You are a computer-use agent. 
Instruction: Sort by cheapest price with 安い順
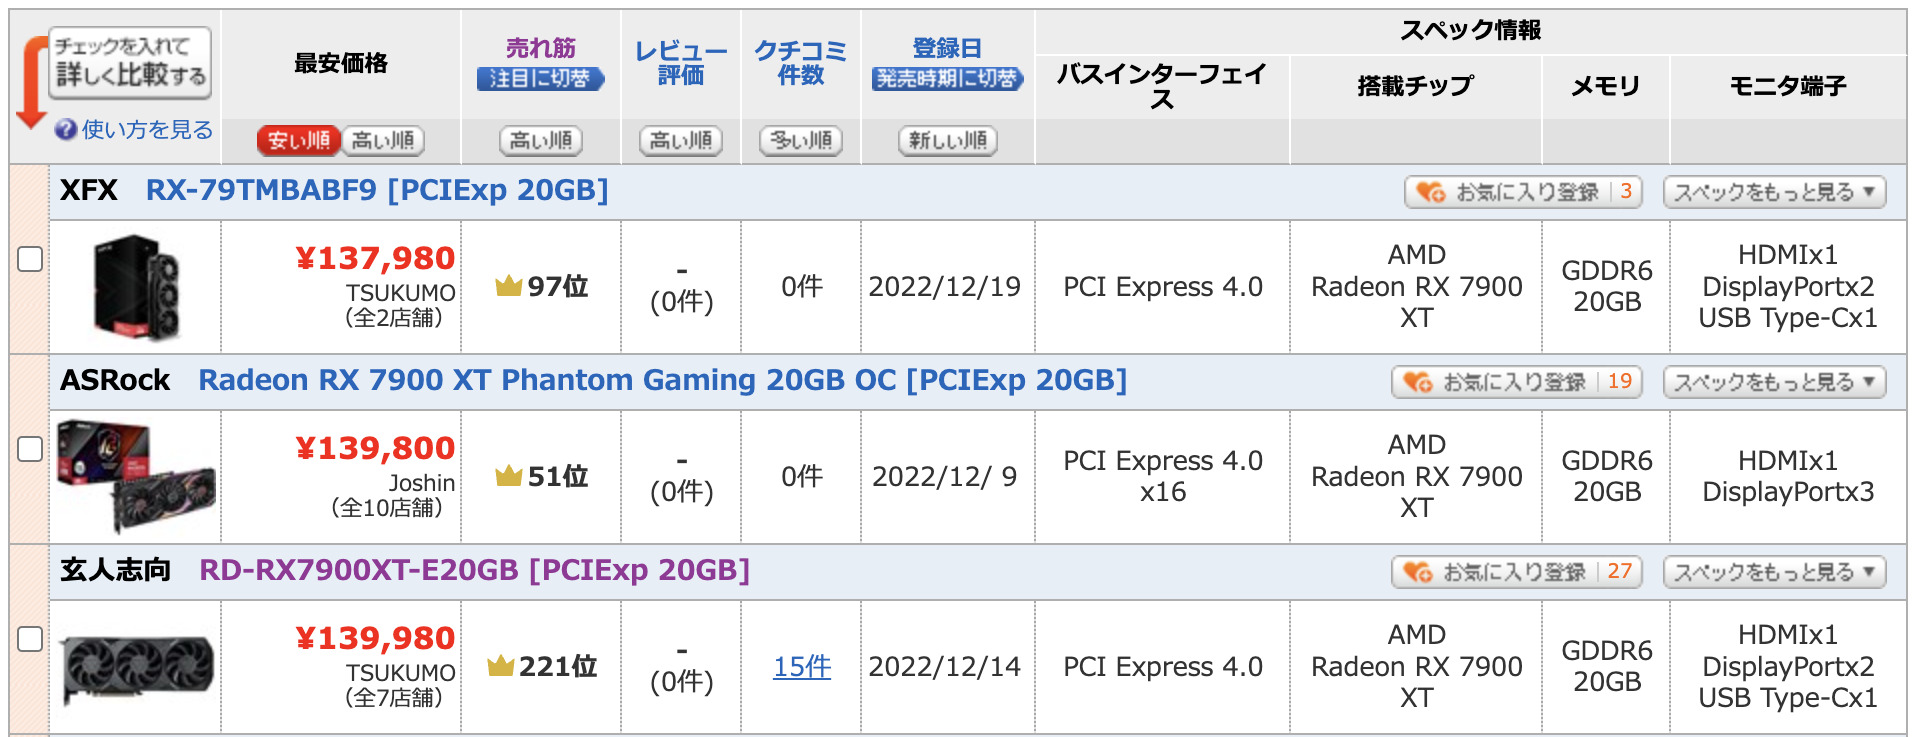(299, 141)
